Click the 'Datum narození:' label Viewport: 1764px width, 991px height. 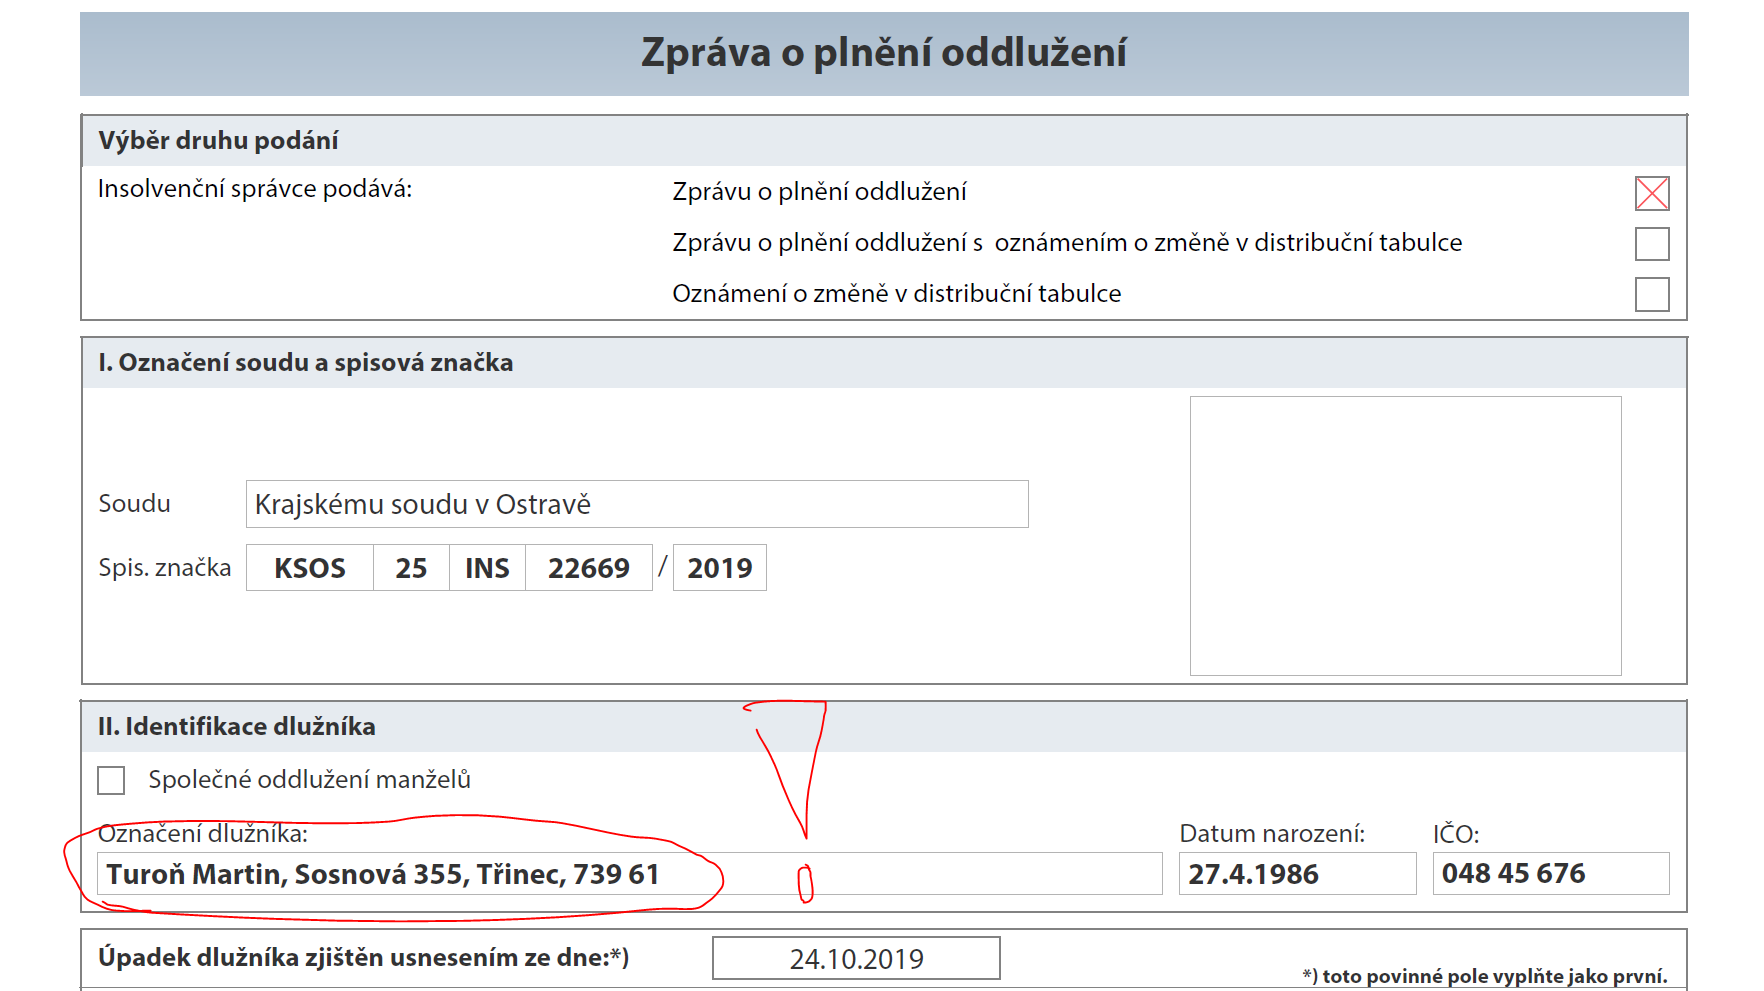tap(1272, 834)
